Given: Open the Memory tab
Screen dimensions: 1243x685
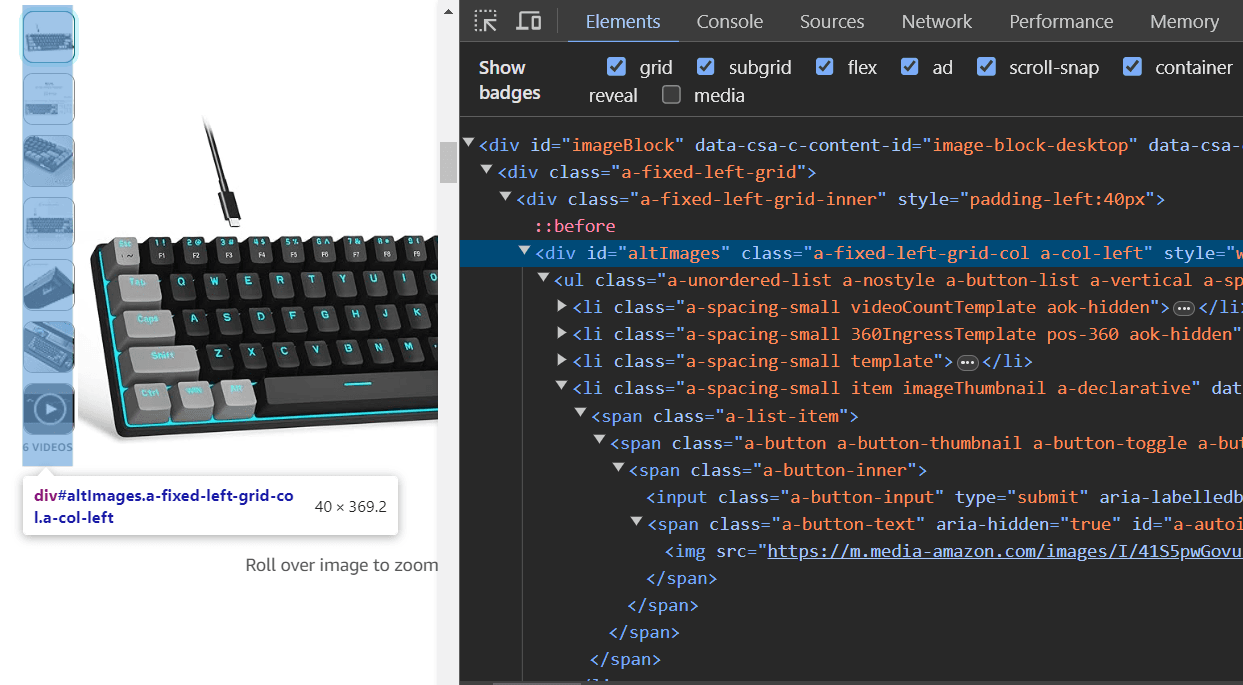Looking at the screenshot, I should click(x=1184, y=21).
